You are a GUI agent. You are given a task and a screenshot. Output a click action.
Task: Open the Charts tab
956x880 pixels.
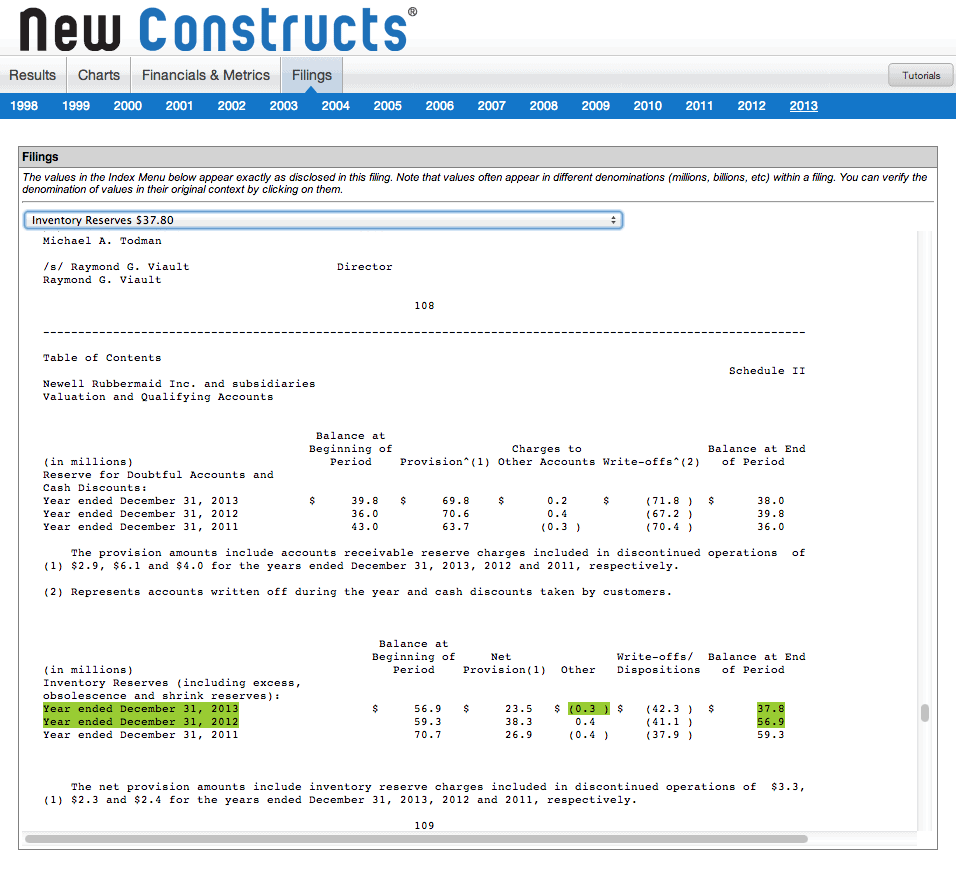98,75
